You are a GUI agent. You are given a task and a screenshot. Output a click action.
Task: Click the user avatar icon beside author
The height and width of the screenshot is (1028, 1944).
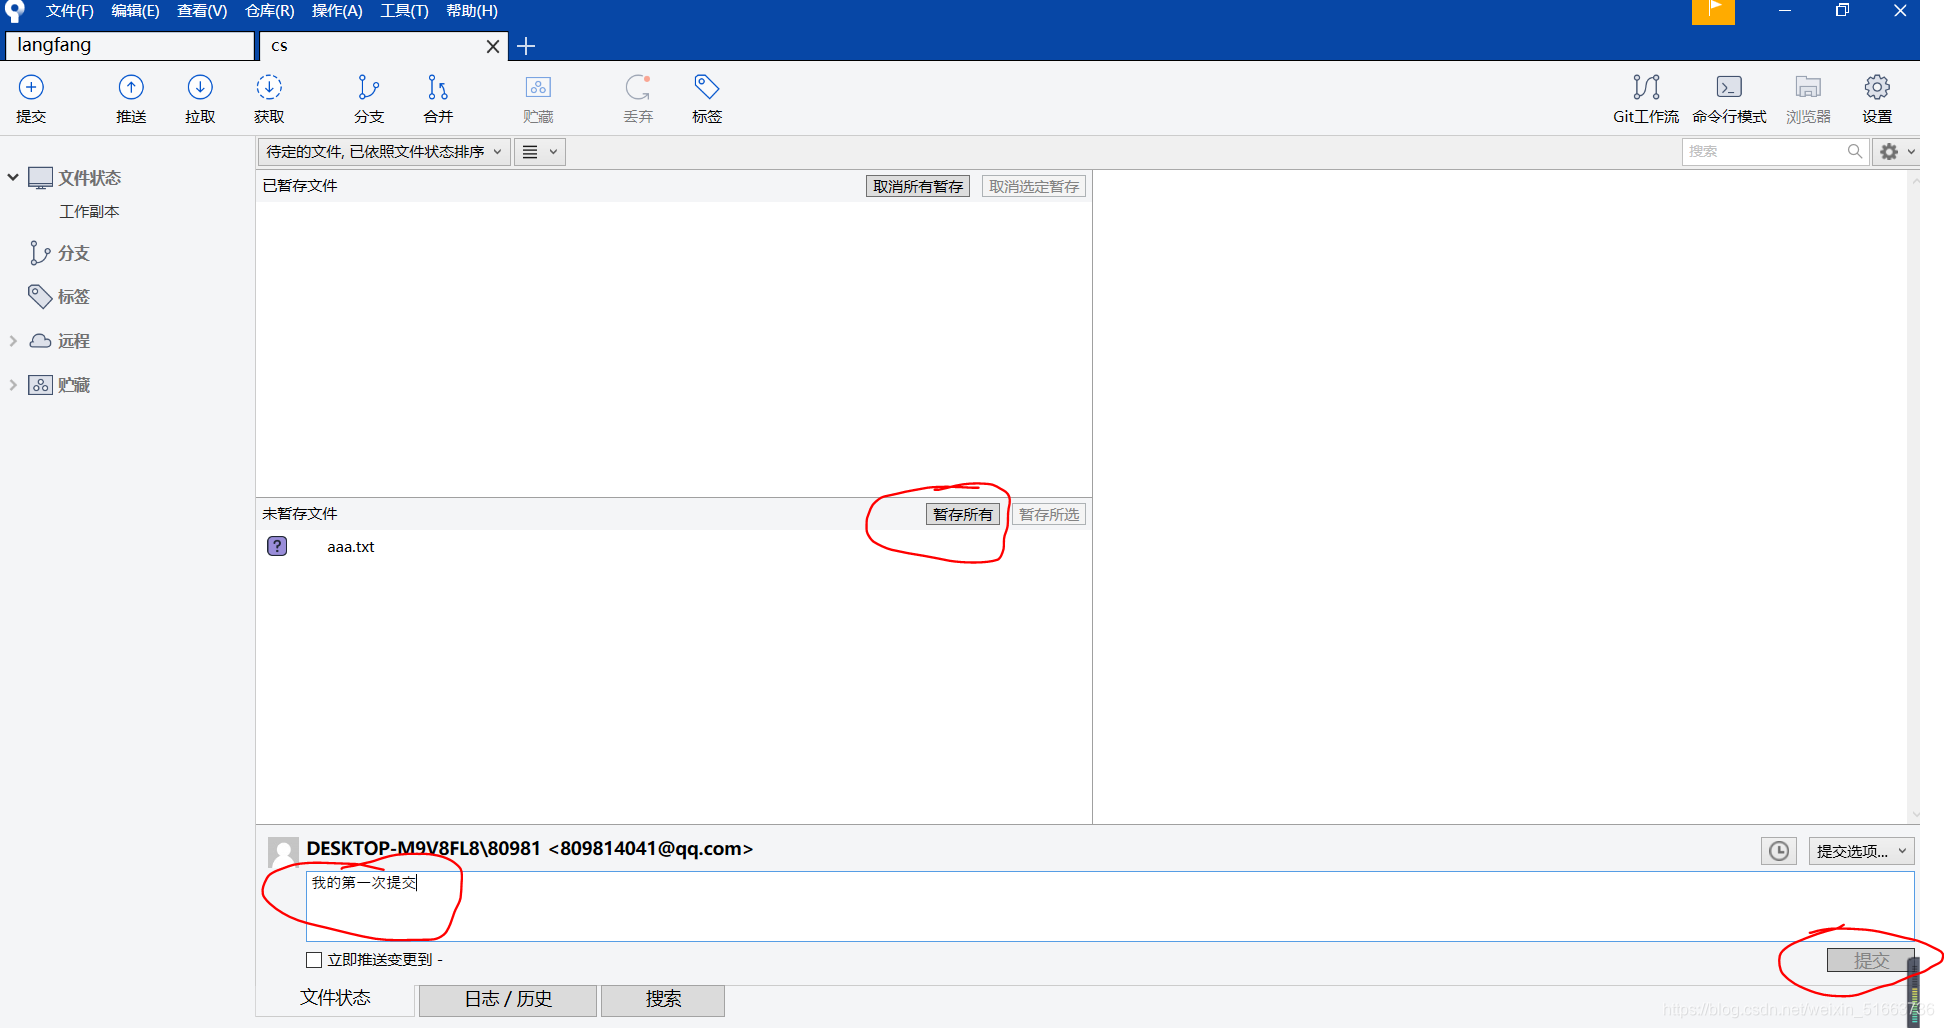(x=283, y=851)
